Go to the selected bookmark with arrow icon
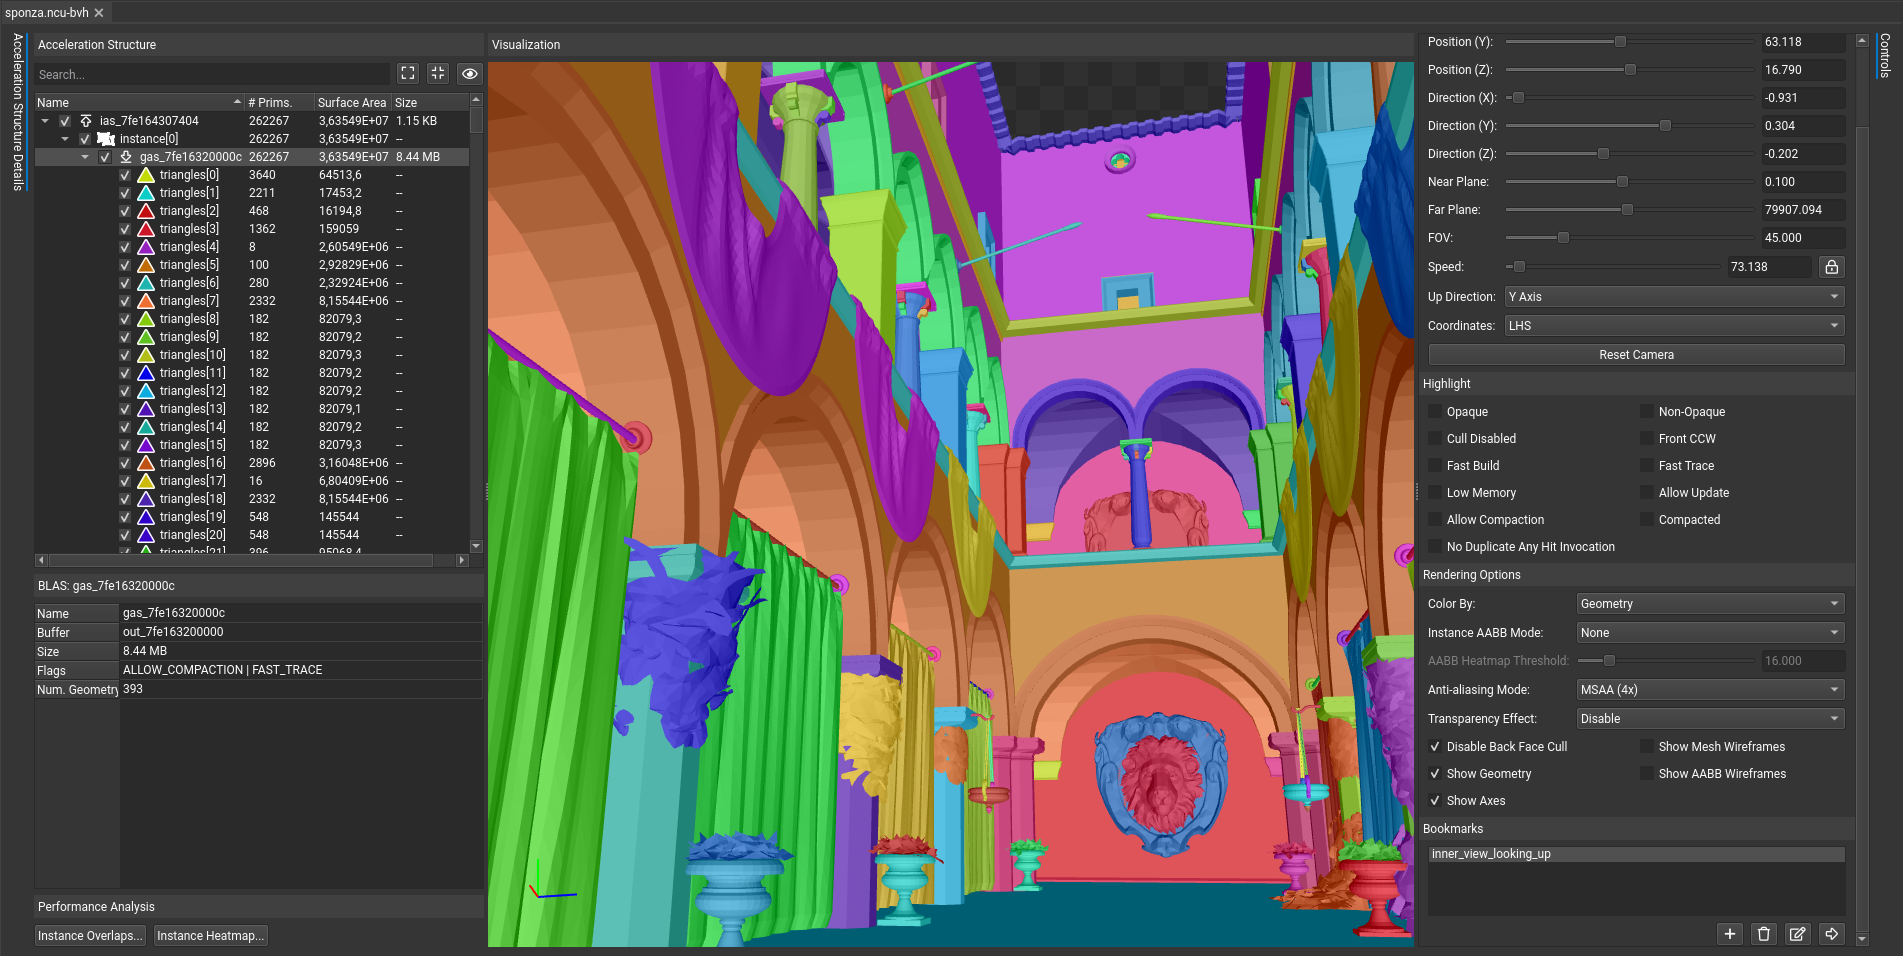 (1831, 934)
